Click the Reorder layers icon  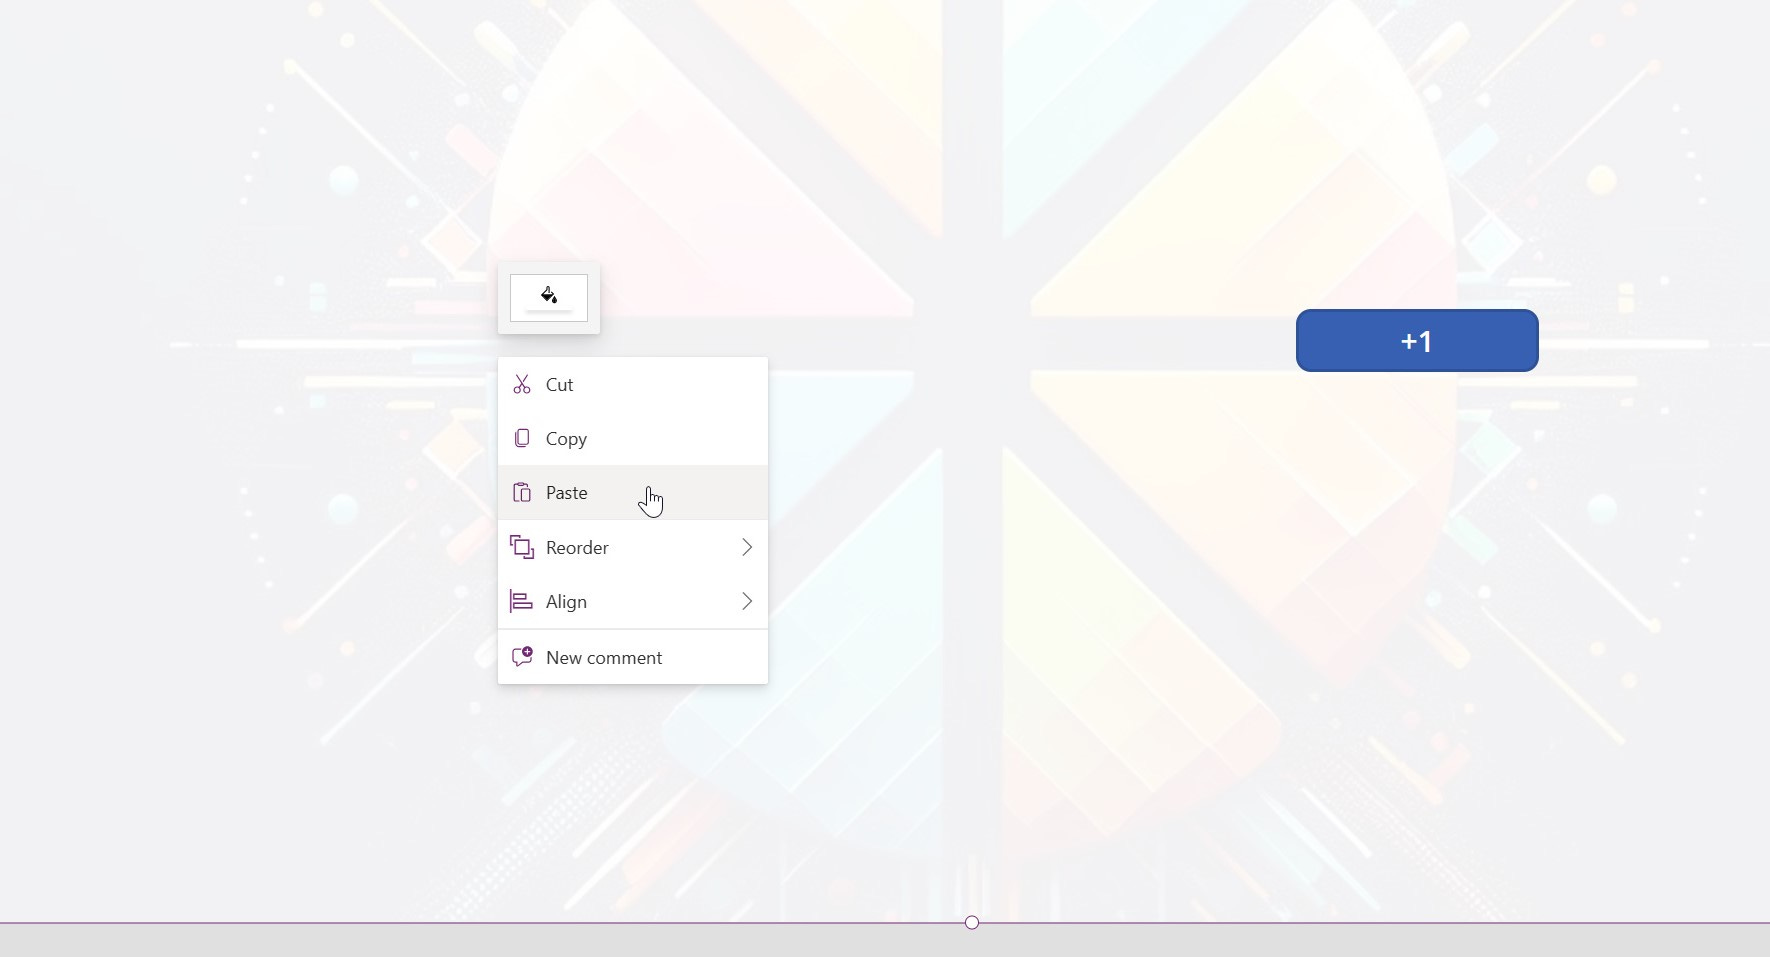point(522,547)
